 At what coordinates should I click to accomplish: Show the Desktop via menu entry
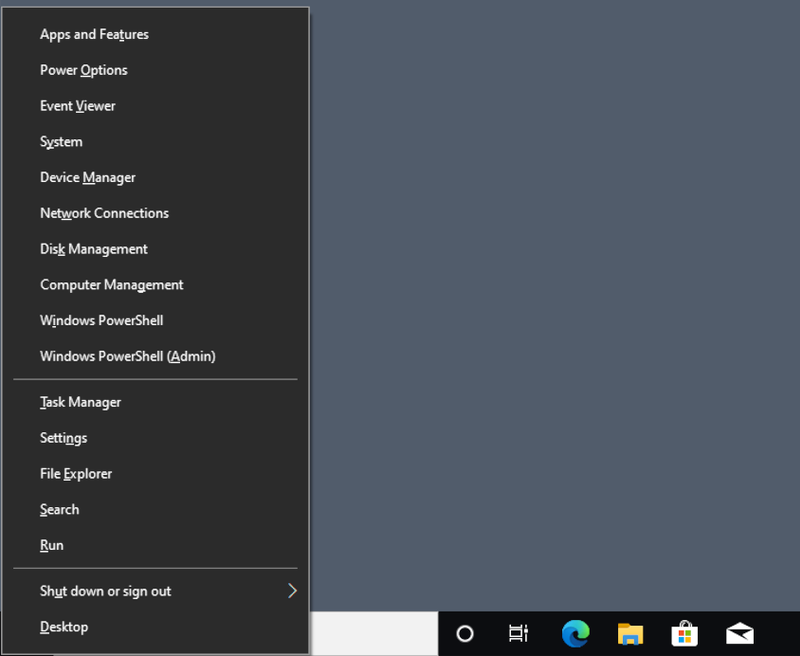(155, 626)
